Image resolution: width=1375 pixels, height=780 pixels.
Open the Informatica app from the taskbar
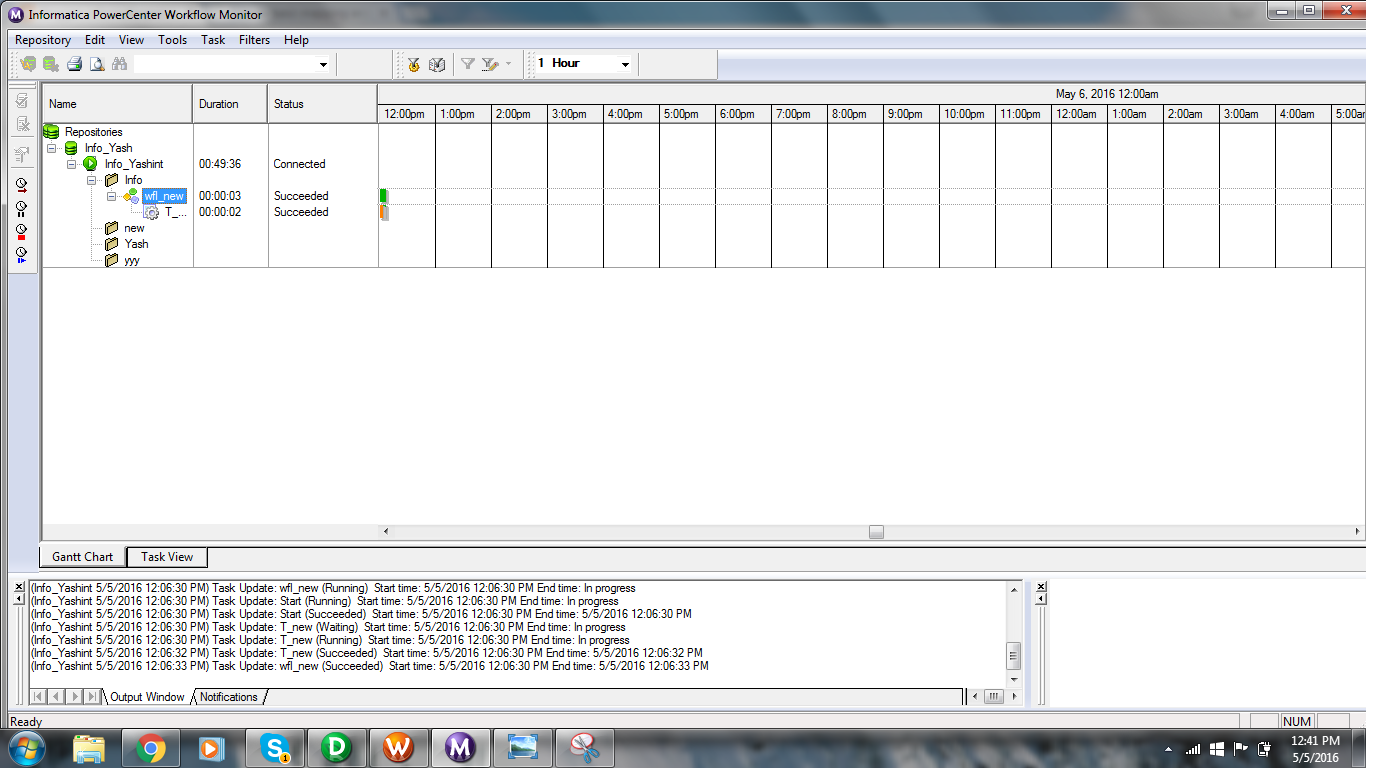(461, 748)
